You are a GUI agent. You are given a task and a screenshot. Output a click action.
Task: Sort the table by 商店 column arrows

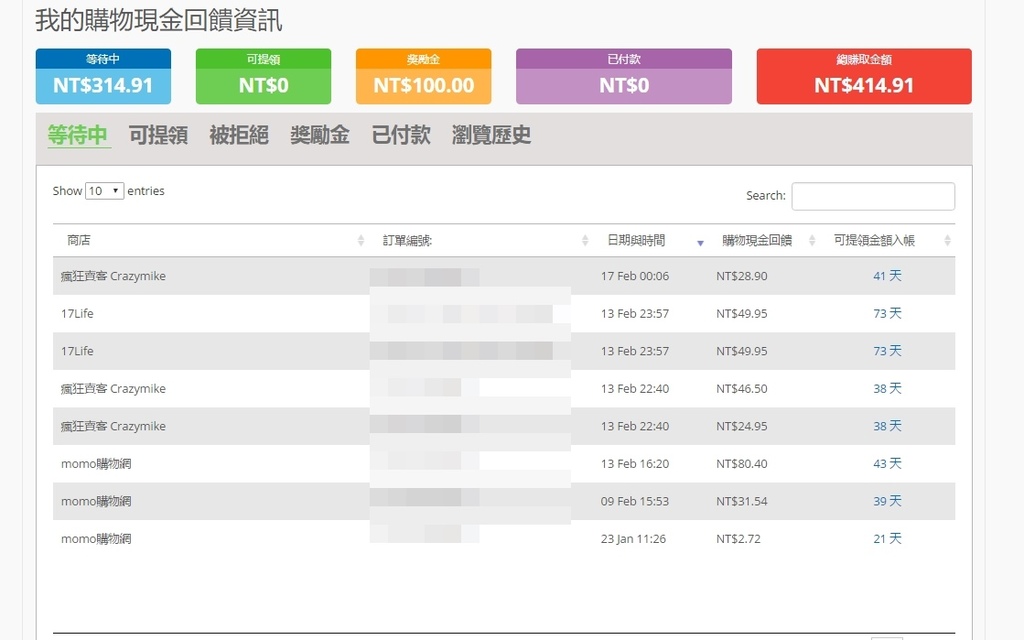[361, 241]
